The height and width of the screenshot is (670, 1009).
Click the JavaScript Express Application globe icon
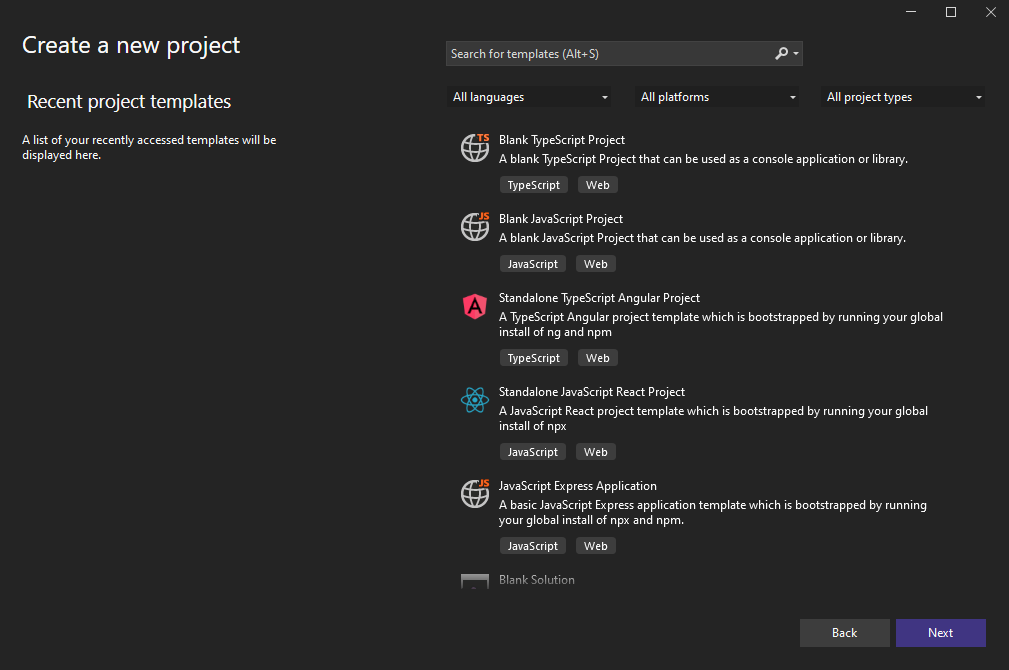[x=475, y=494]
